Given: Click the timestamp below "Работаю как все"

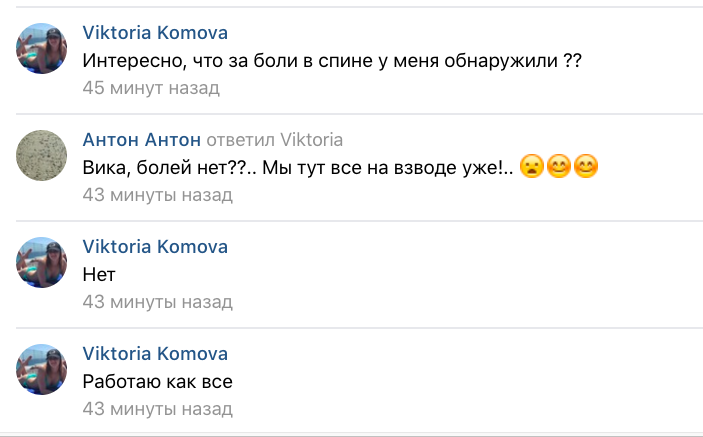Looking at the screenshot, I should coord(157,409).
